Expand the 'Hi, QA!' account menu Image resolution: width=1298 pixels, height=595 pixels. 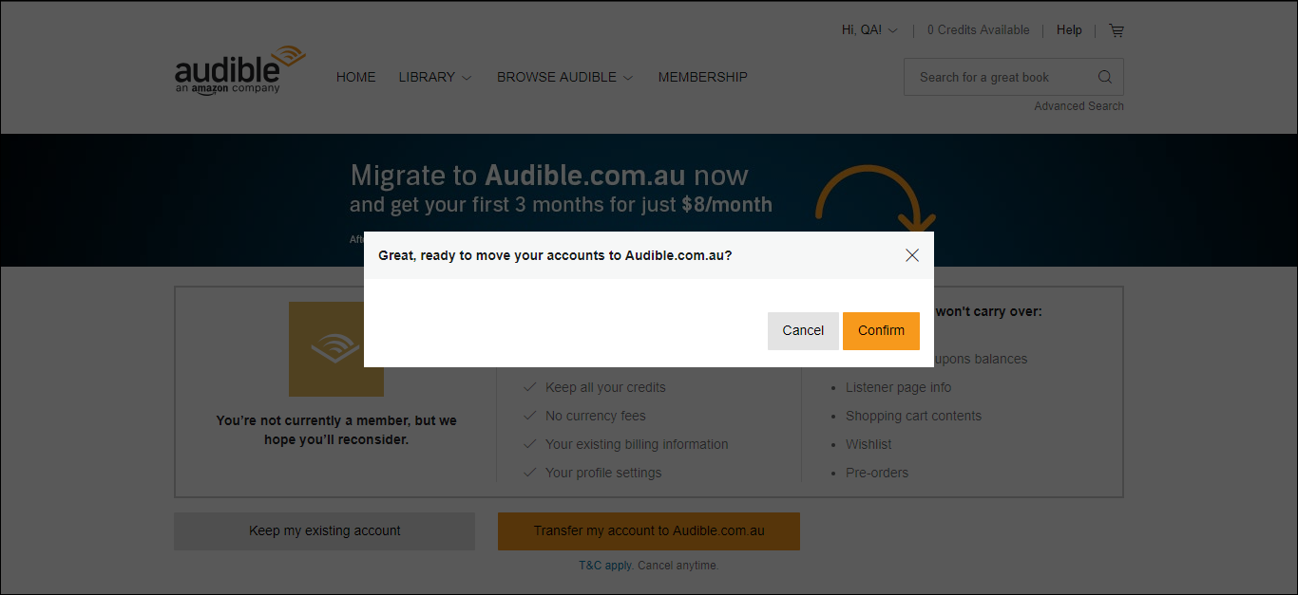tap(868, 30)
